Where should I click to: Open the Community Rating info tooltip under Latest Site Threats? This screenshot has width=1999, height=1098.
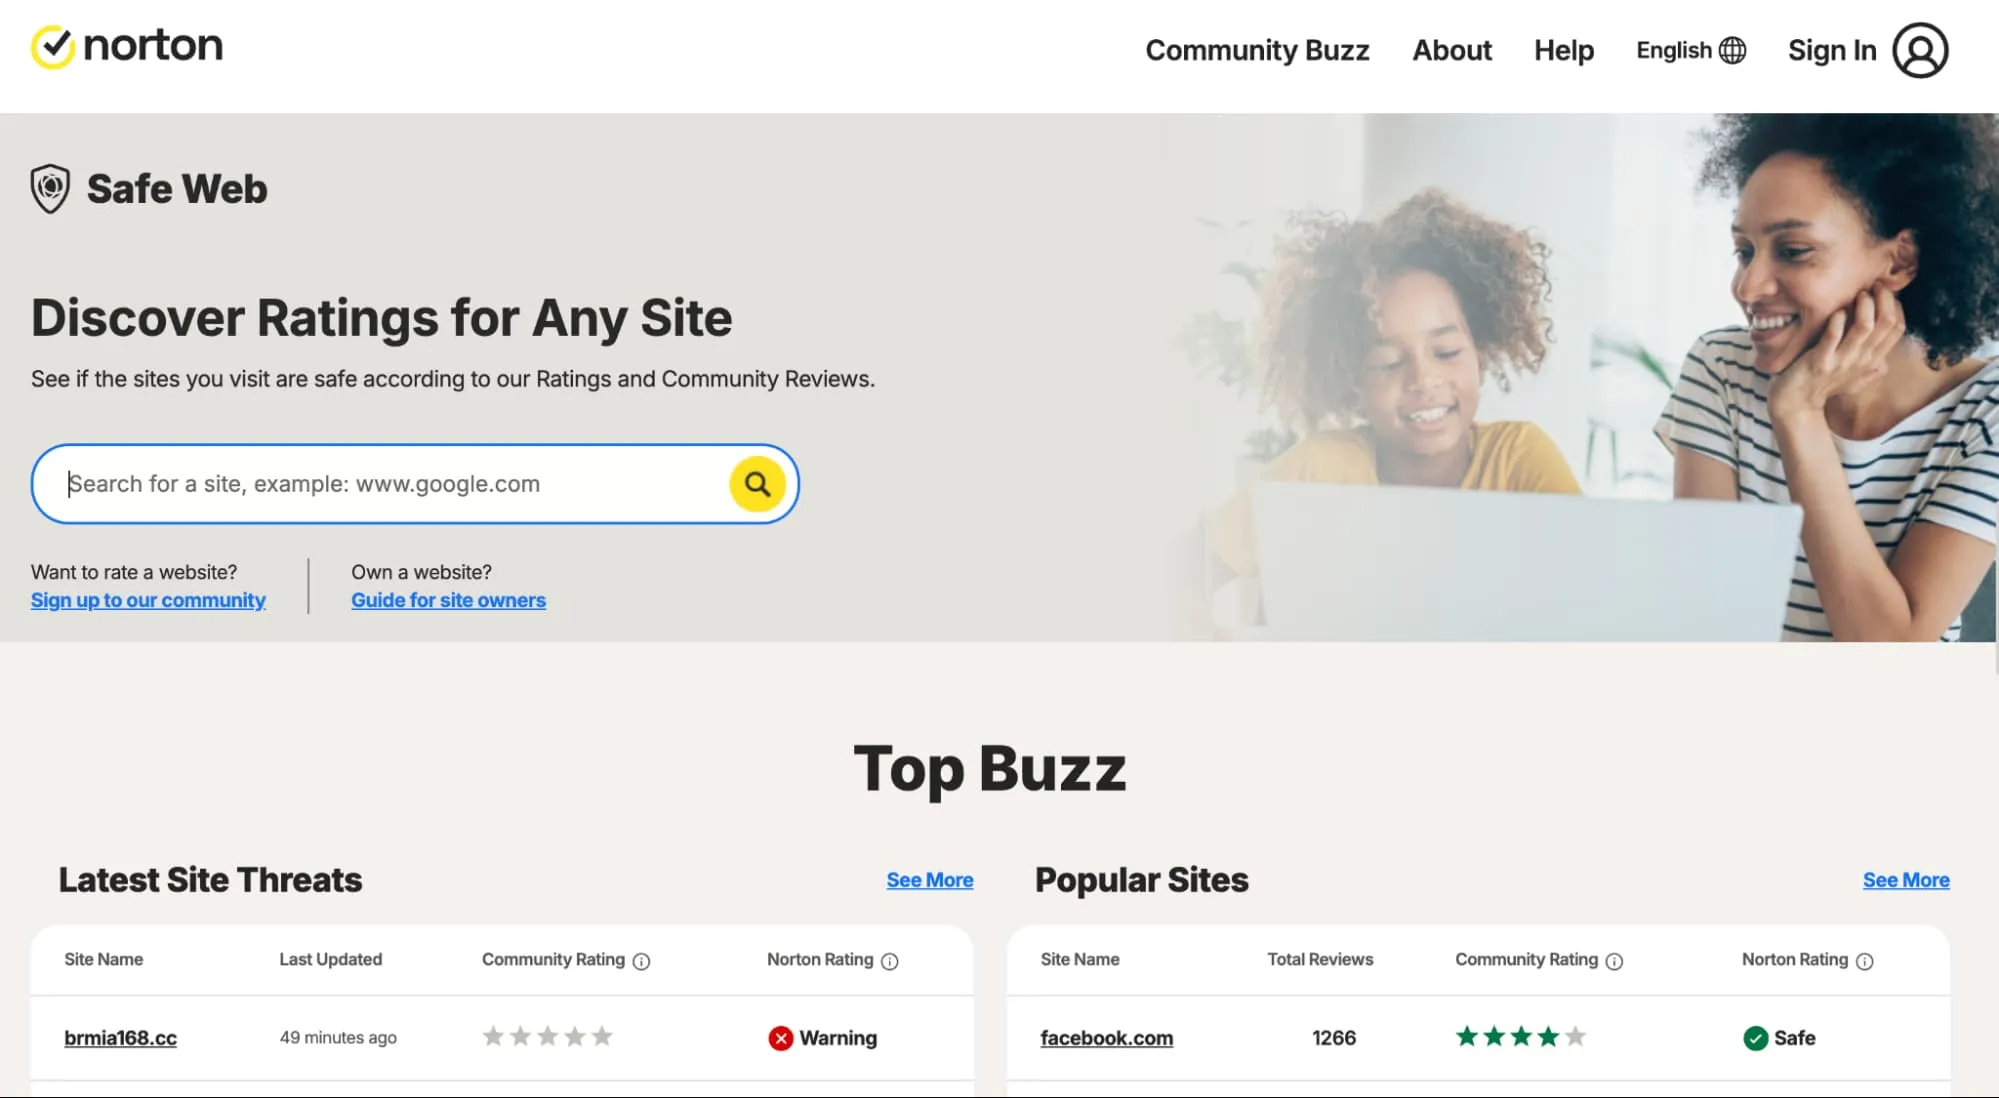click(x=640, y=960)
